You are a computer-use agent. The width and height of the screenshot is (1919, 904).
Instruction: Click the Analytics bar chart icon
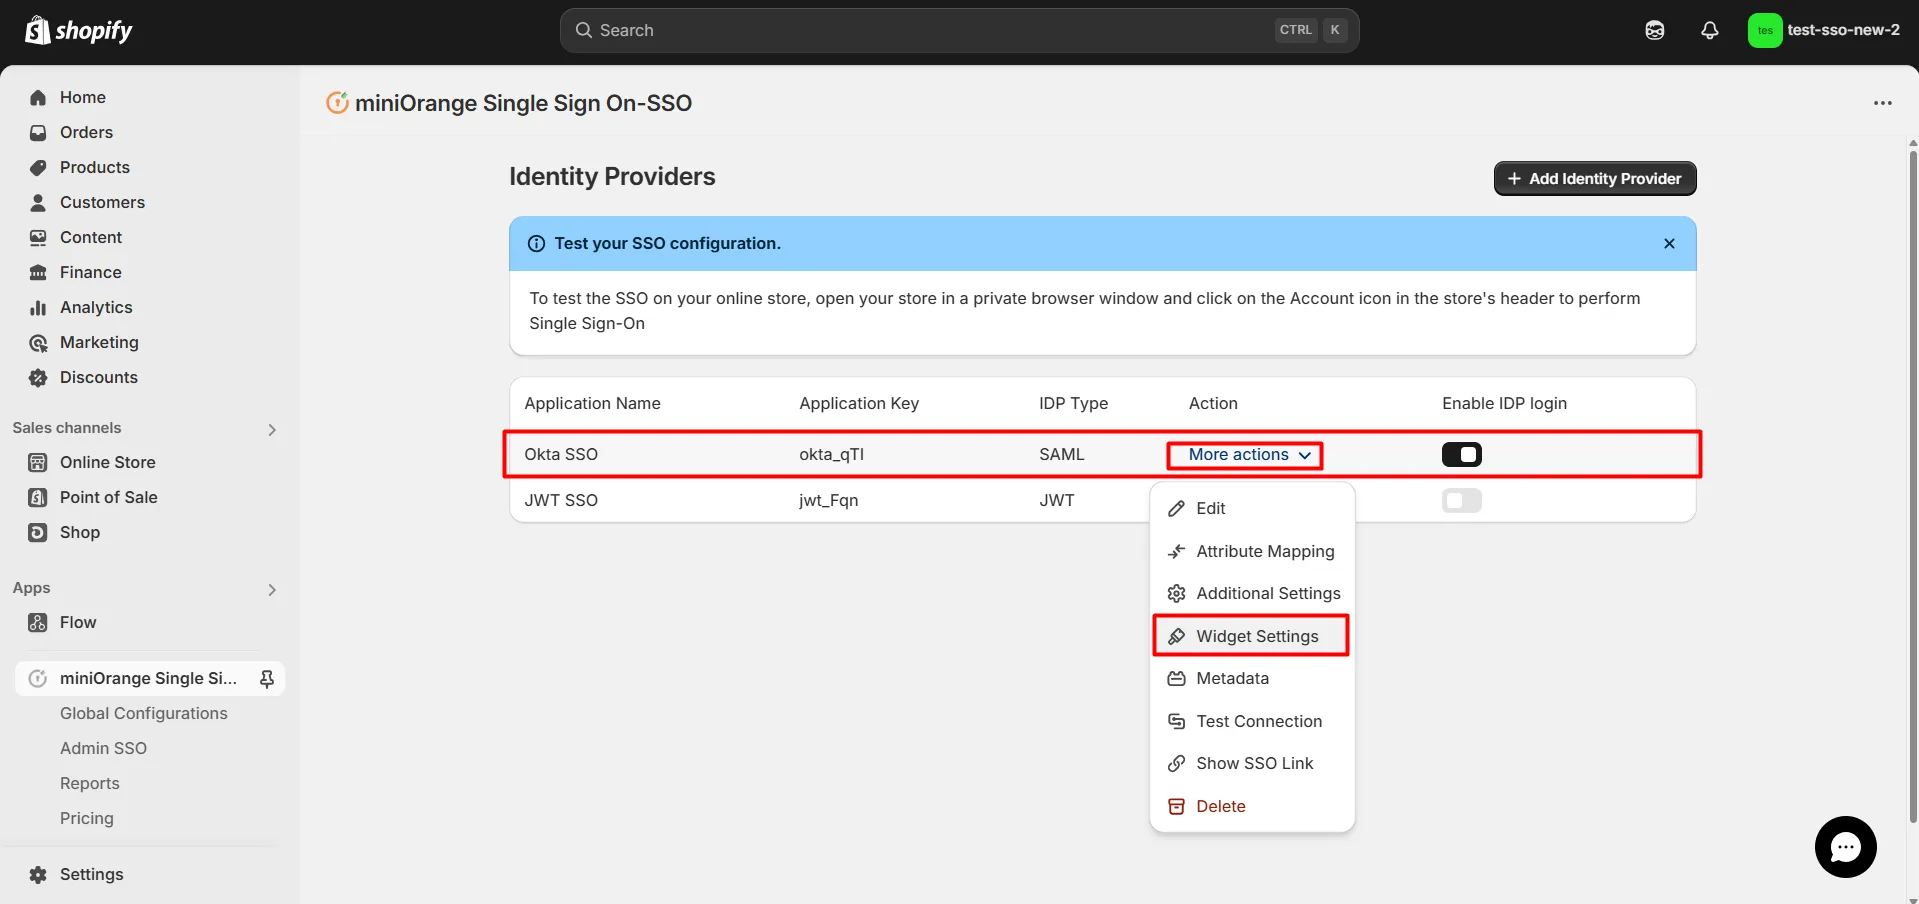[38, 307]
